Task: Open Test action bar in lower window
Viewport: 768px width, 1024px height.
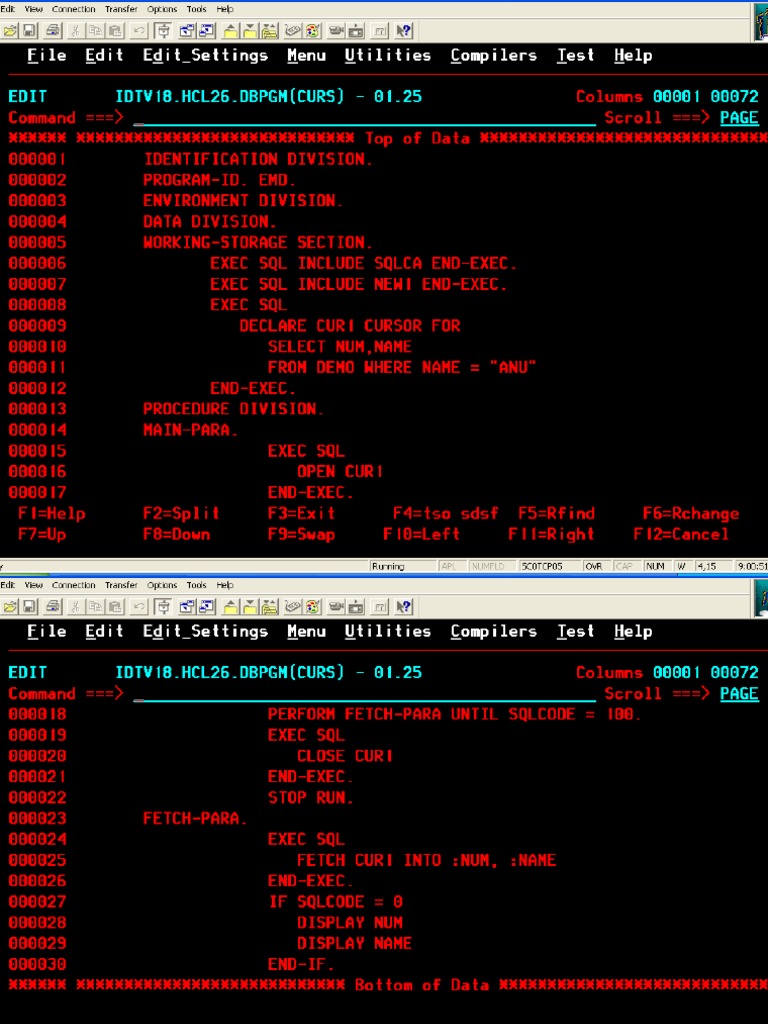Action: point(575,632)
